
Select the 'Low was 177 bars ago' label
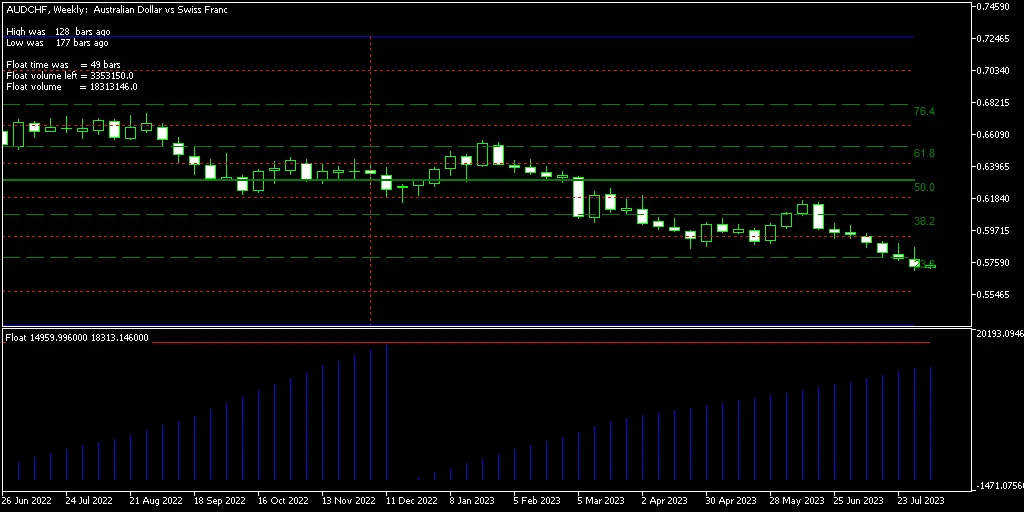click(57, 43)
